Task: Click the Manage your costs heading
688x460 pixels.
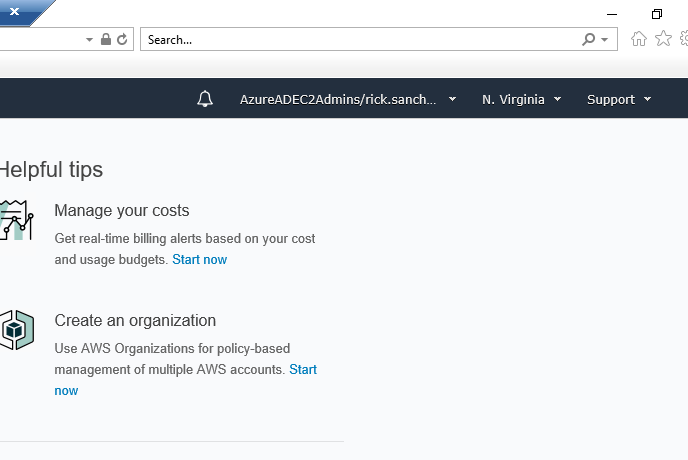Action: (x=122, y=211)
